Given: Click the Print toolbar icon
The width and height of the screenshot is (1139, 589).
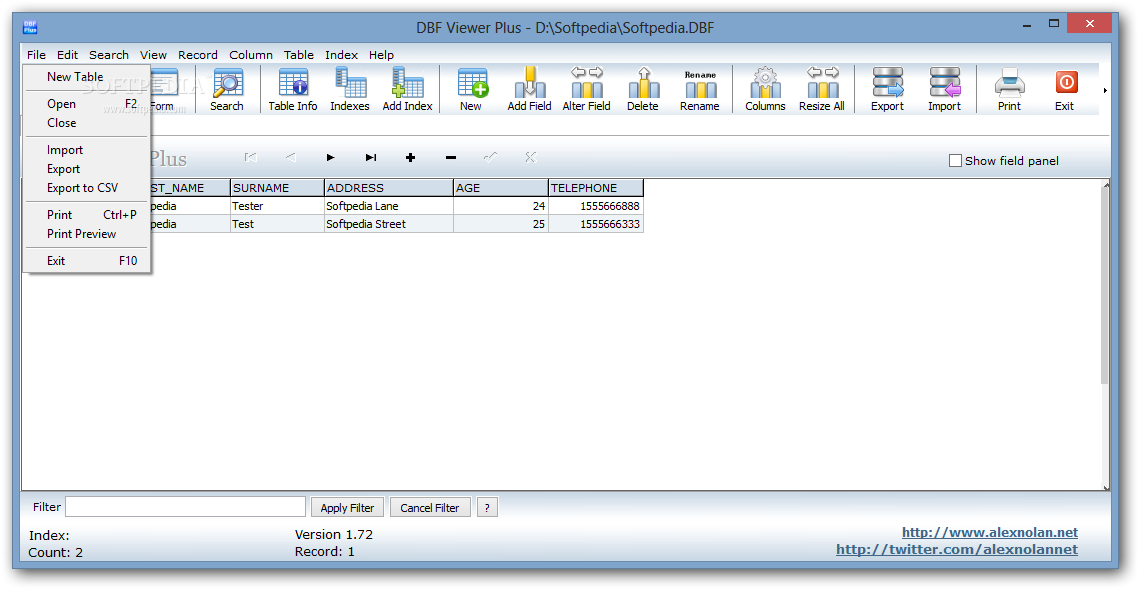Looking at the screenshot, I should (x=1009, y=89).
